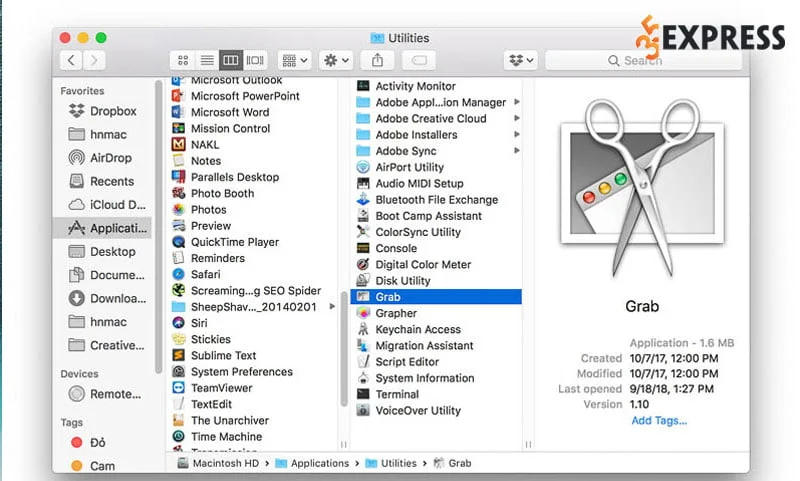Expand the SheepShaver folder arrow
This screenshot has height=481, width=800.
[x=332, y=307]
